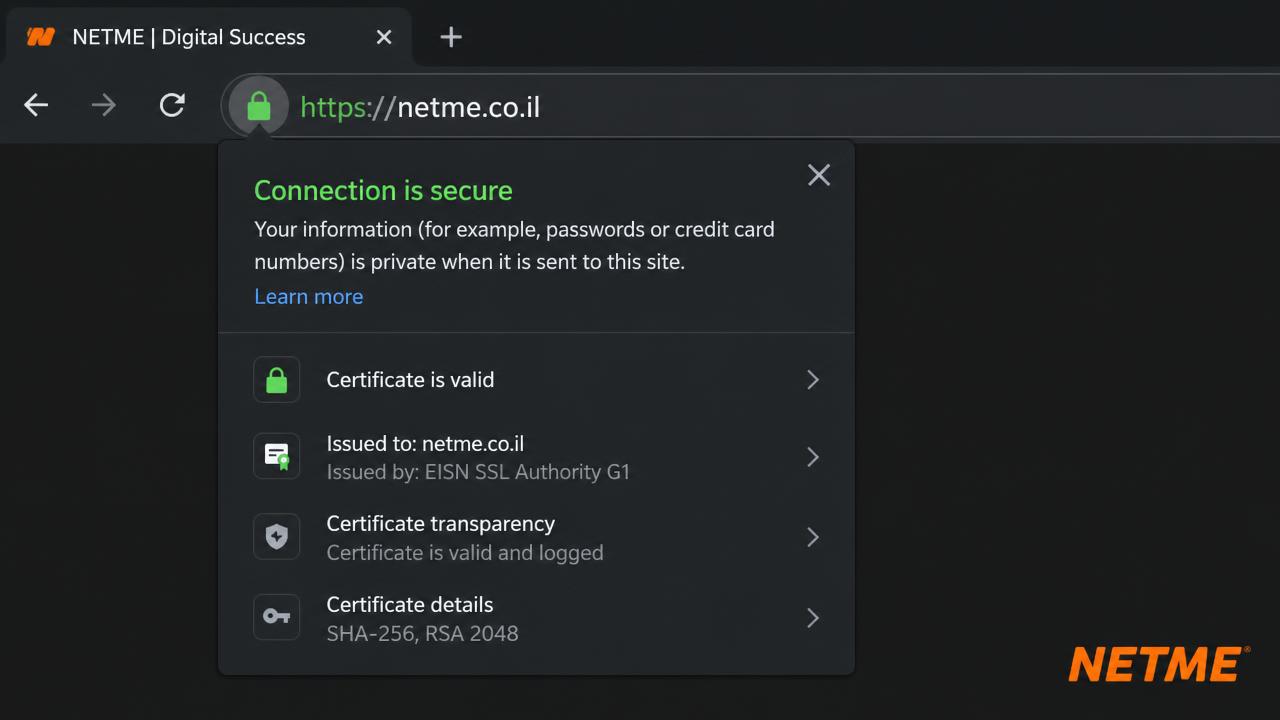Click the green padlock in address bar
This screenshot has height=720, width=1280.
click(259, 105)
